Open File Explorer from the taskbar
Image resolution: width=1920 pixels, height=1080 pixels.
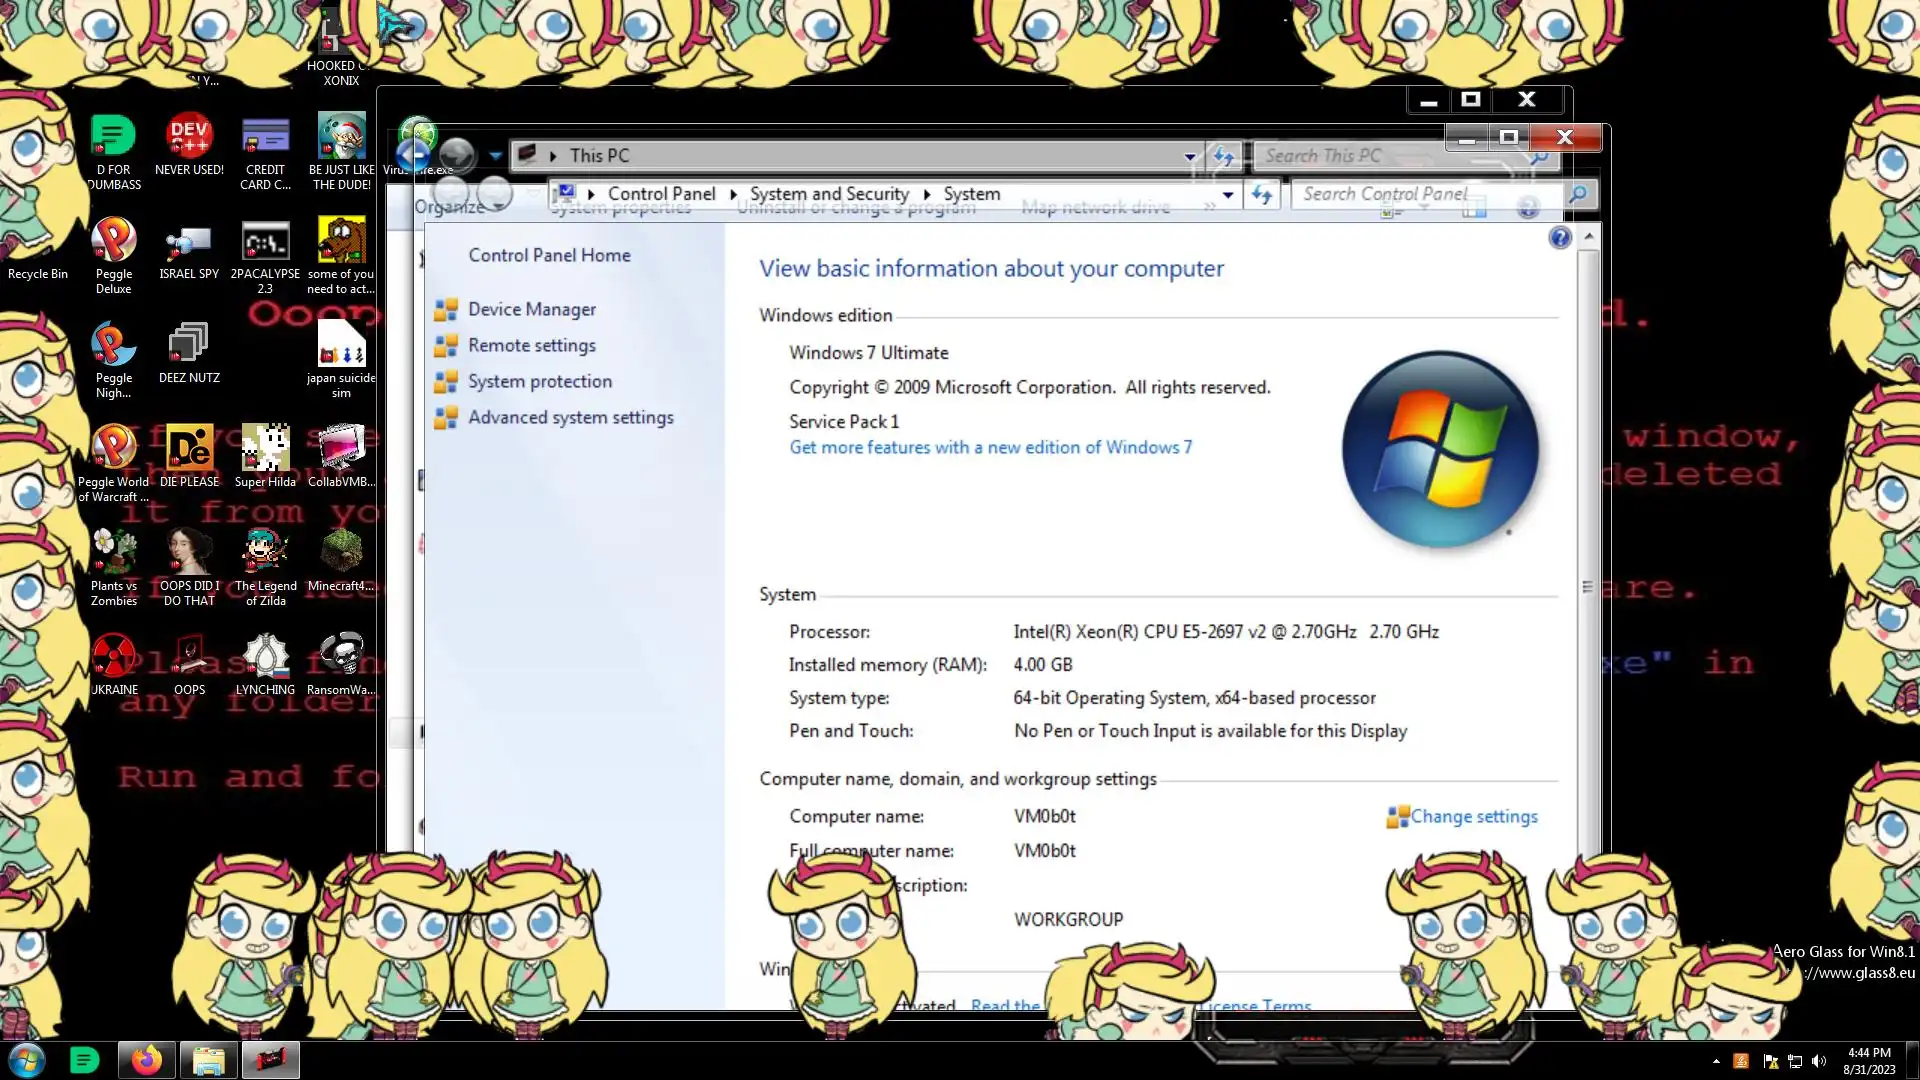coord(208,1060)
